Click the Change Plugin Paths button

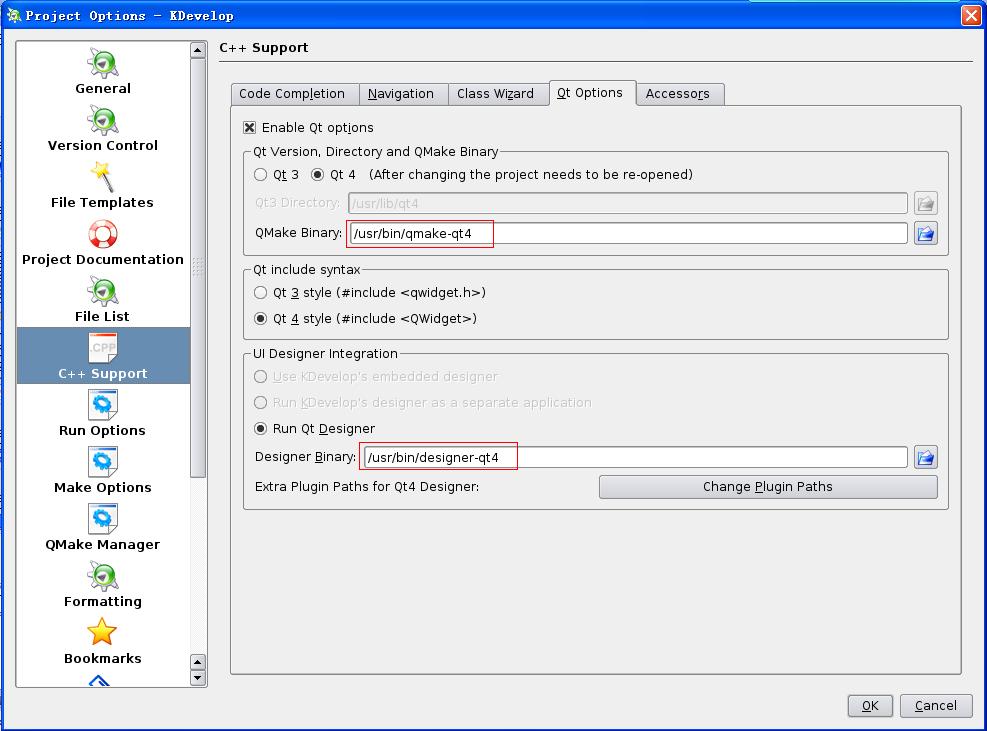(768, 487)
